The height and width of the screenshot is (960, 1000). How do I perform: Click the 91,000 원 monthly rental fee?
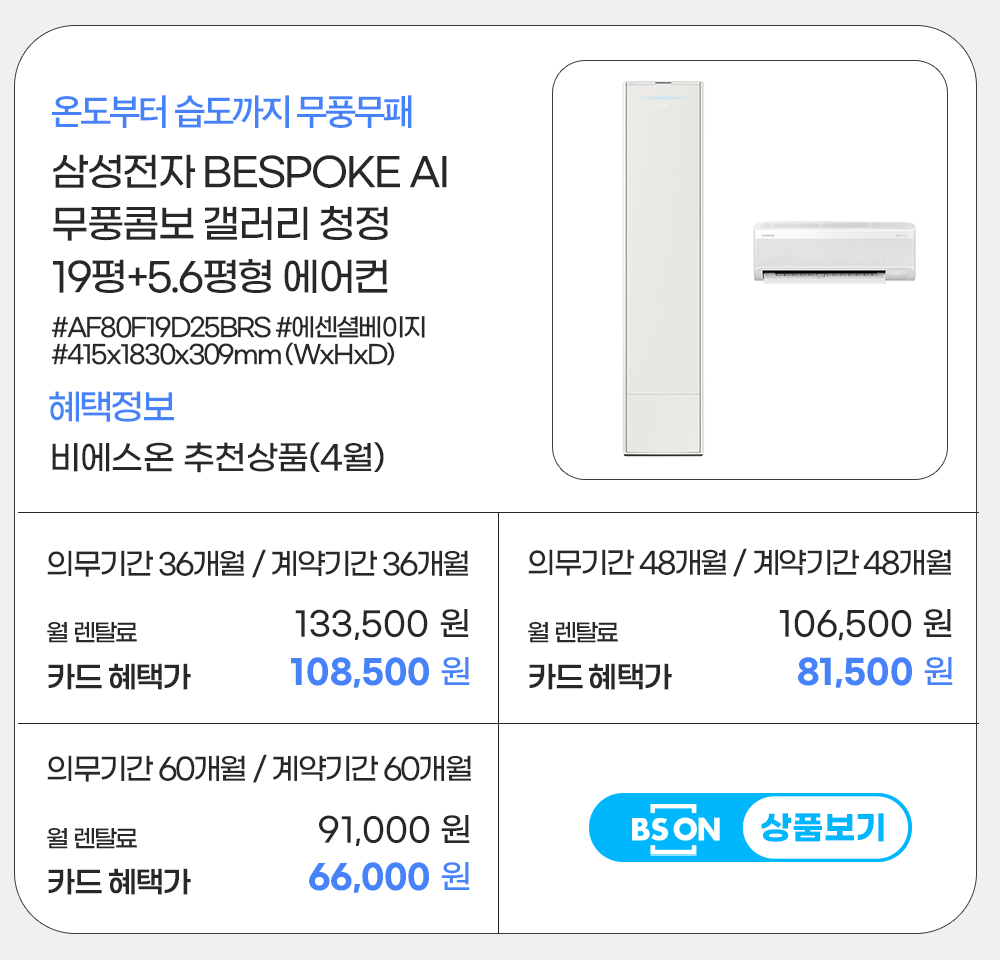coord(393,829)
